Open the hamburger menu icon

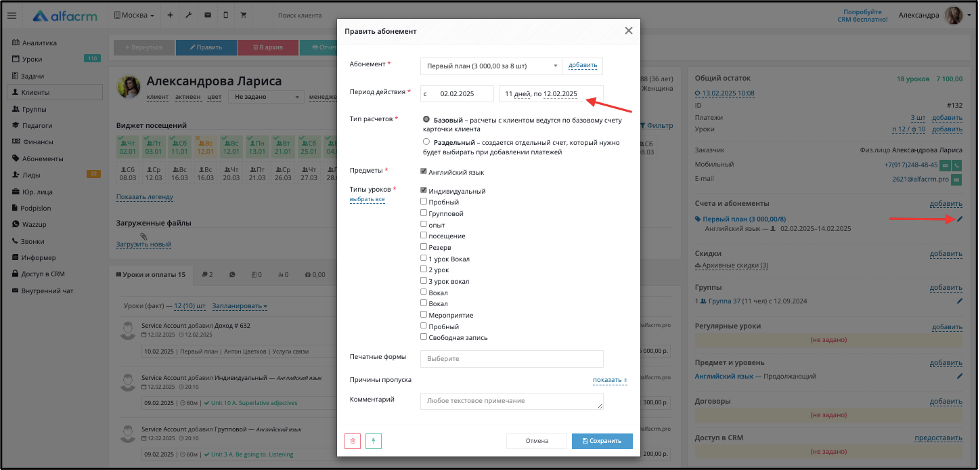[11, 16]
